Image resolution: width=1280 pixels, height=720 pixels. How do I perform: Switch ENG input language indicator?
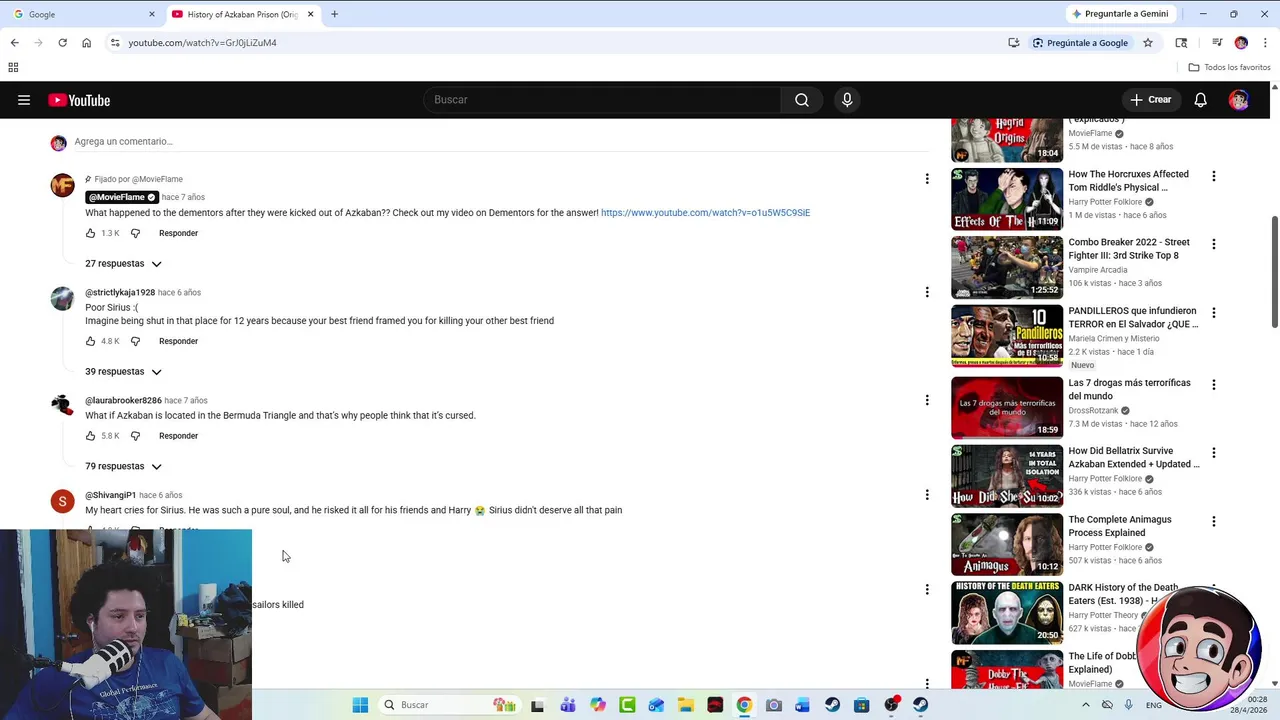(x=1153, y=705)
